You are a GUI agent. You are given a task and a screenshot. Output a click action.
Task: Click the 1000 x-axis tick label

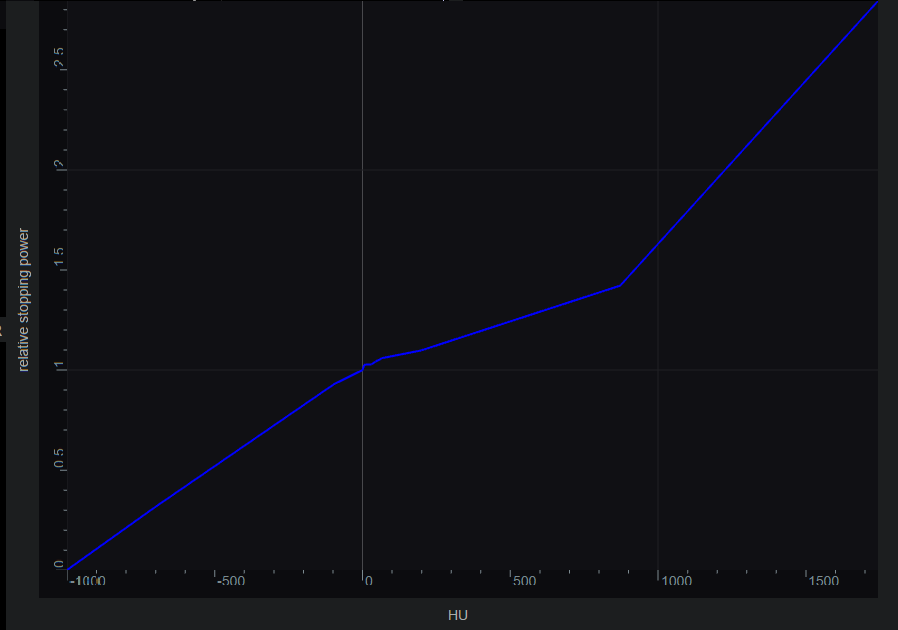click(675, 581)
